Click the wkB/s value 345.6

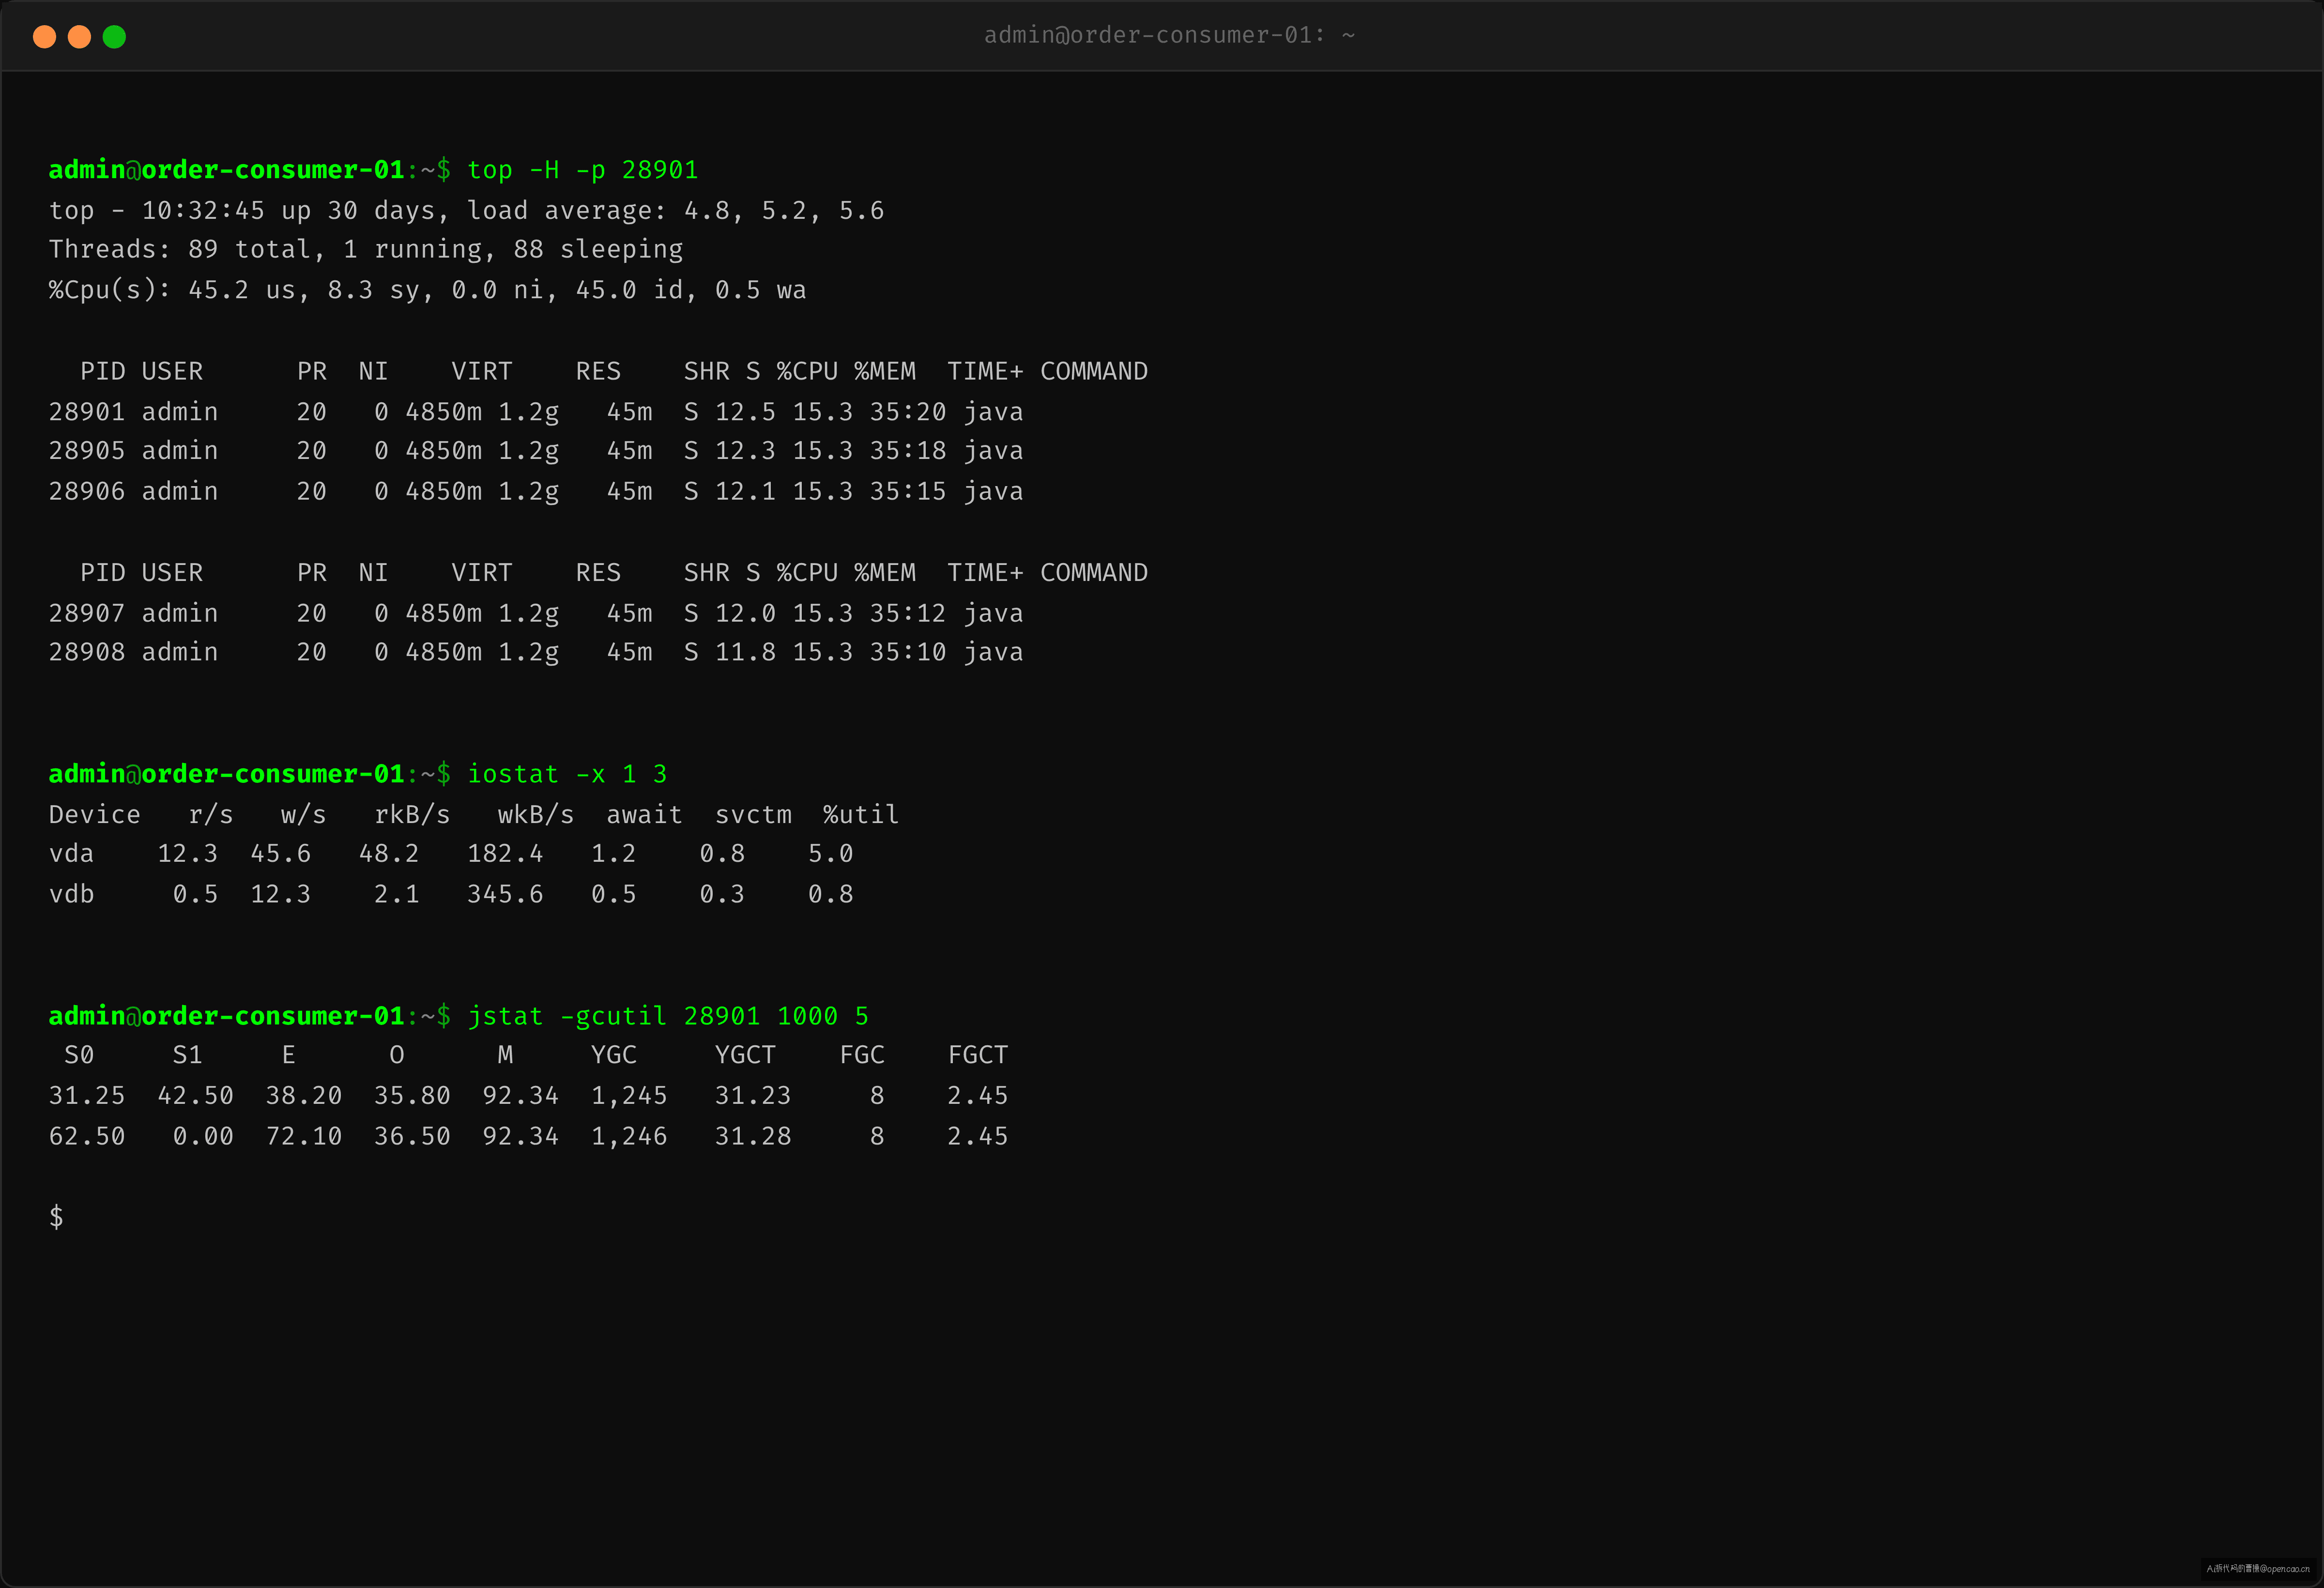[505, 895]
